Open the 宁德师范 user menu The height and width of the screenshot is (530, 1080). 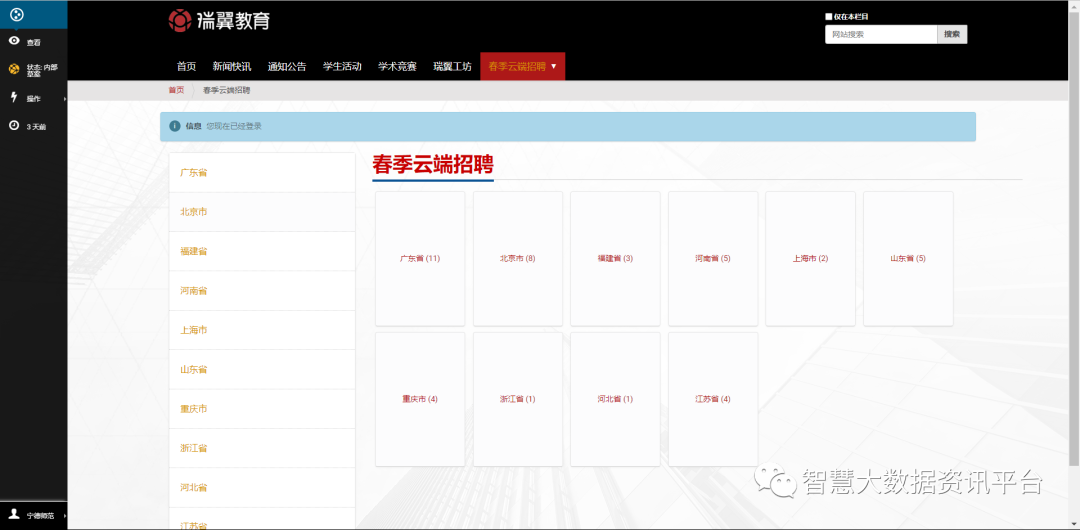[x=34, y=515]
